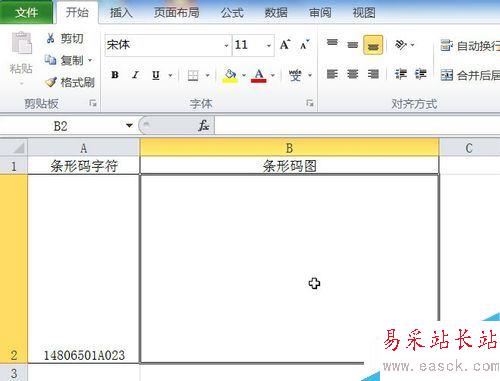Select cell containing 14806501A023

click(x=84, y=269)
